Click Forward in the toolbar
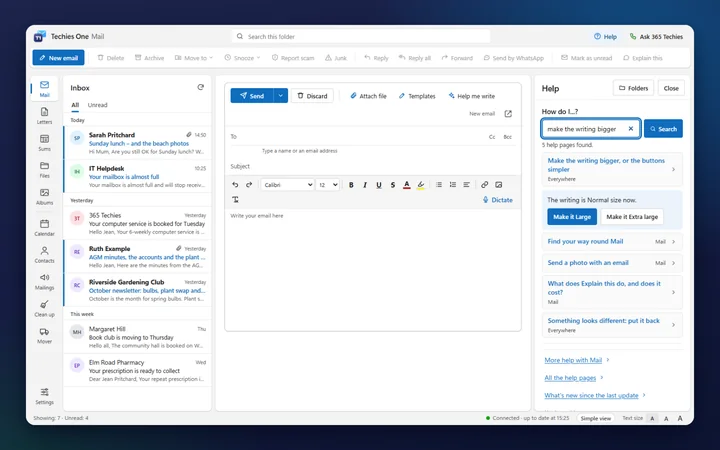 click(457, 58)
